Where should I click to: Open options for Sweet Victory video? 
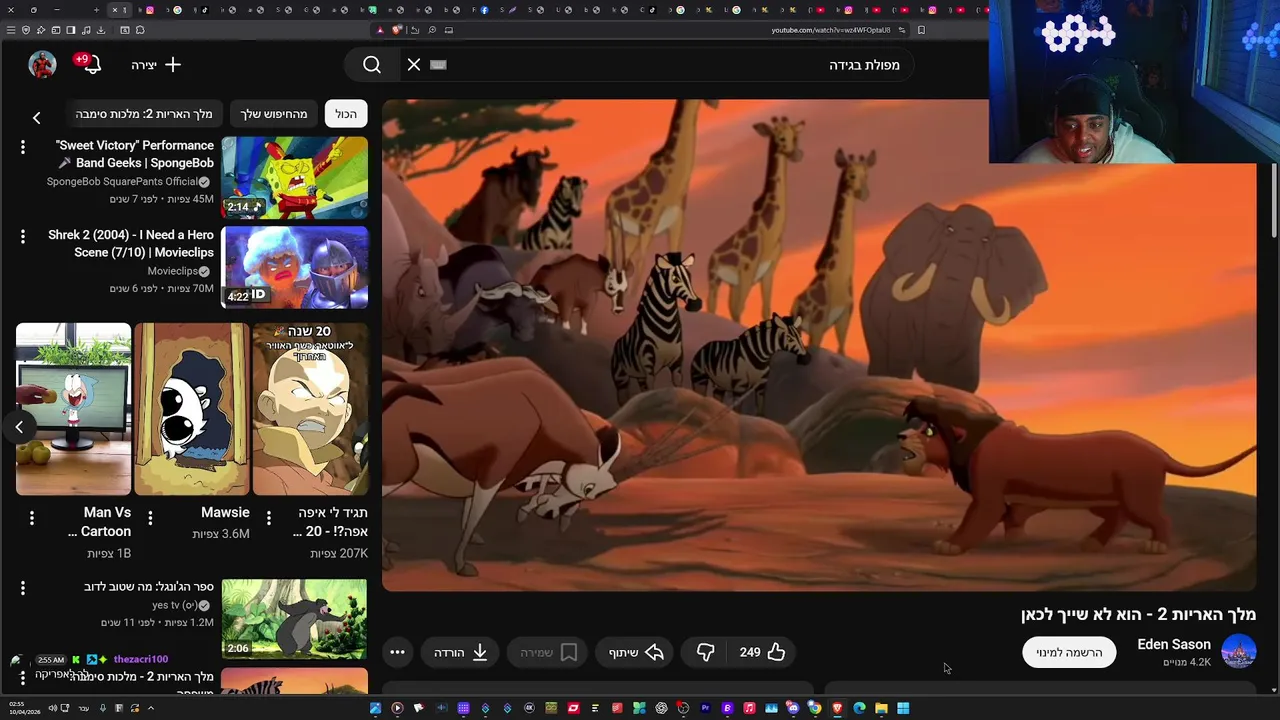coord(22,147)
